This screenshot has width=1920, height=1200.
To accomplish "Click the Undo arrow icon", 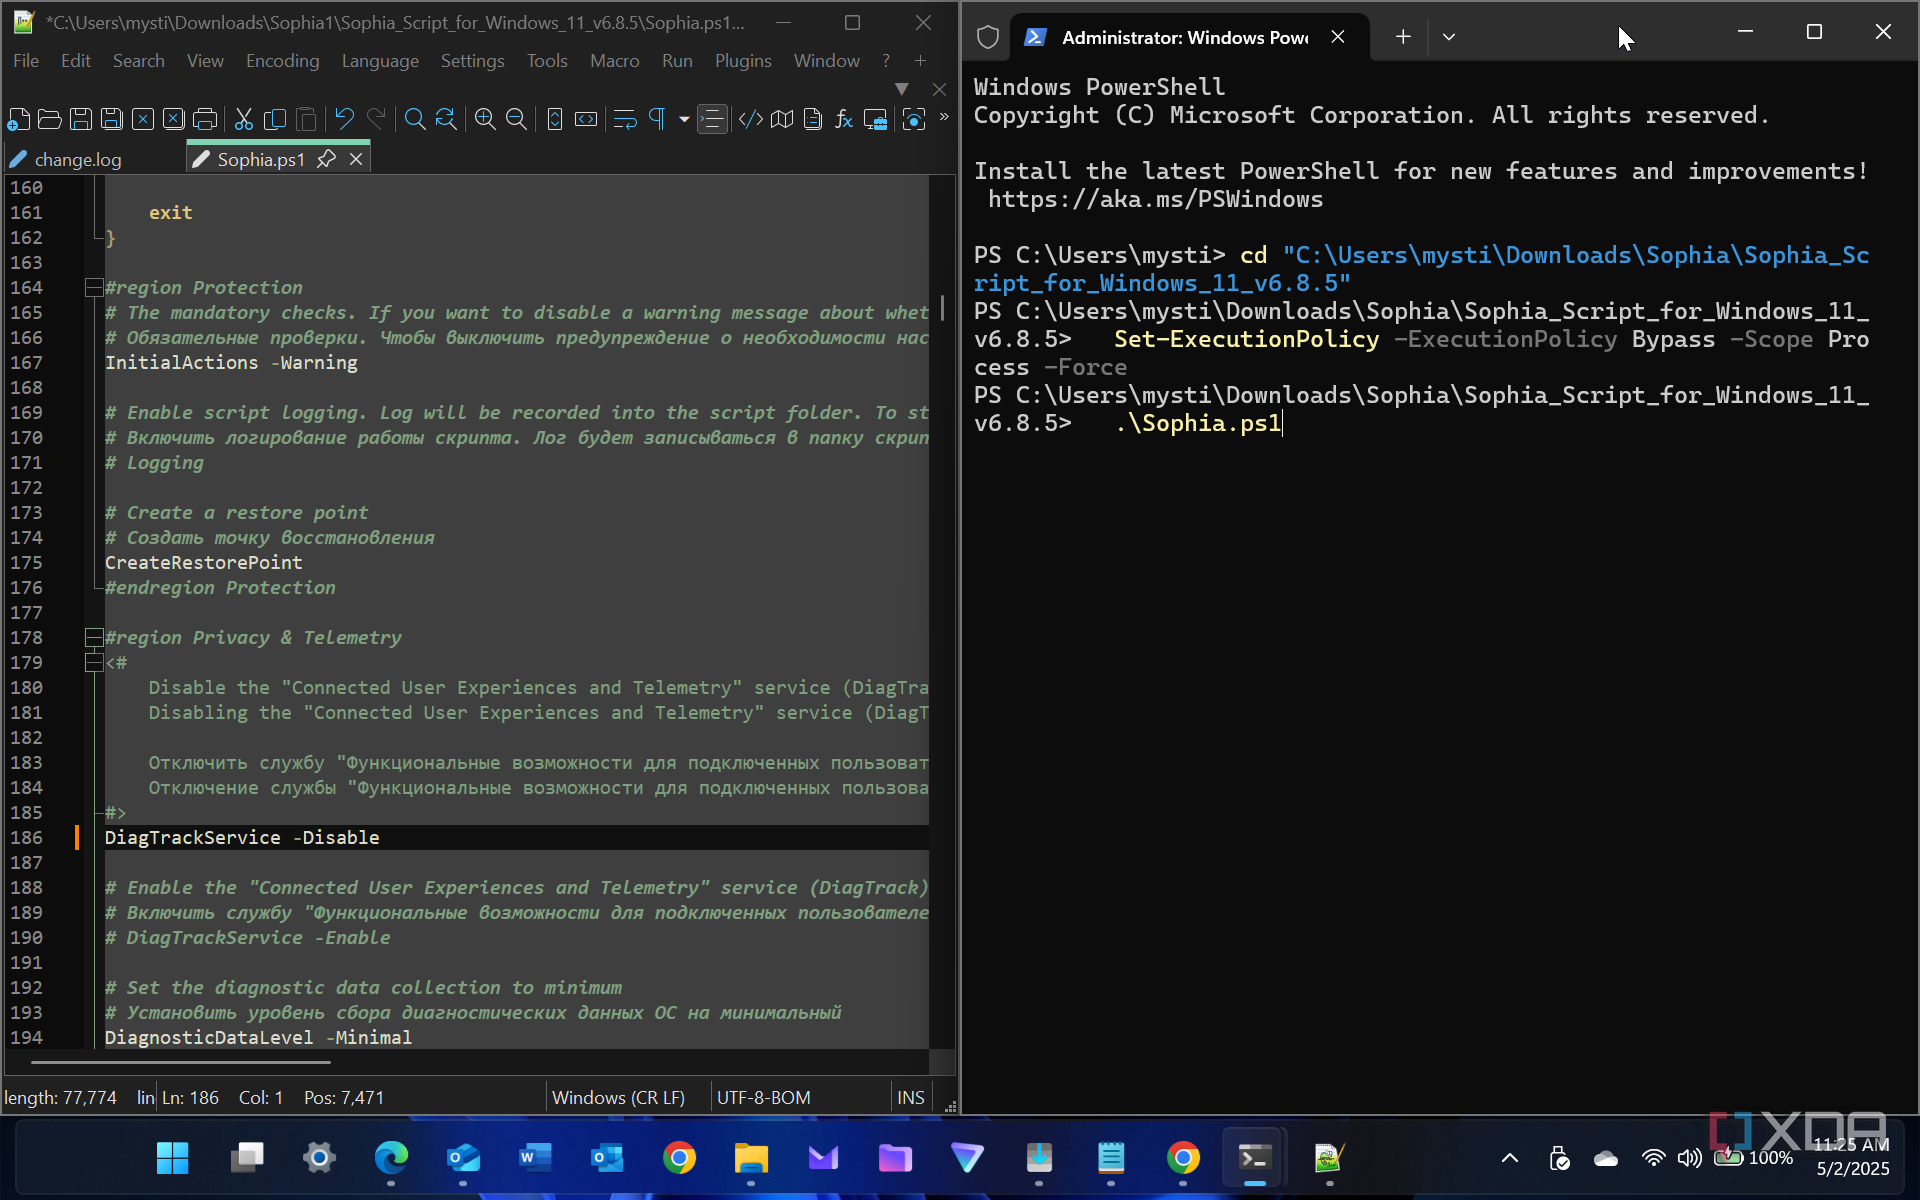I will pos(344,120).
